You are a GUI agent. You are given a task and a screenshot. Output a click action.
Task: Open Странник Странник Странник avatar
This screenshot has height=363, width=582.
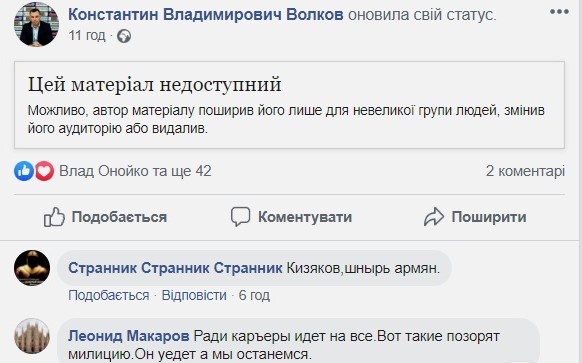click(x=32, y=268)
